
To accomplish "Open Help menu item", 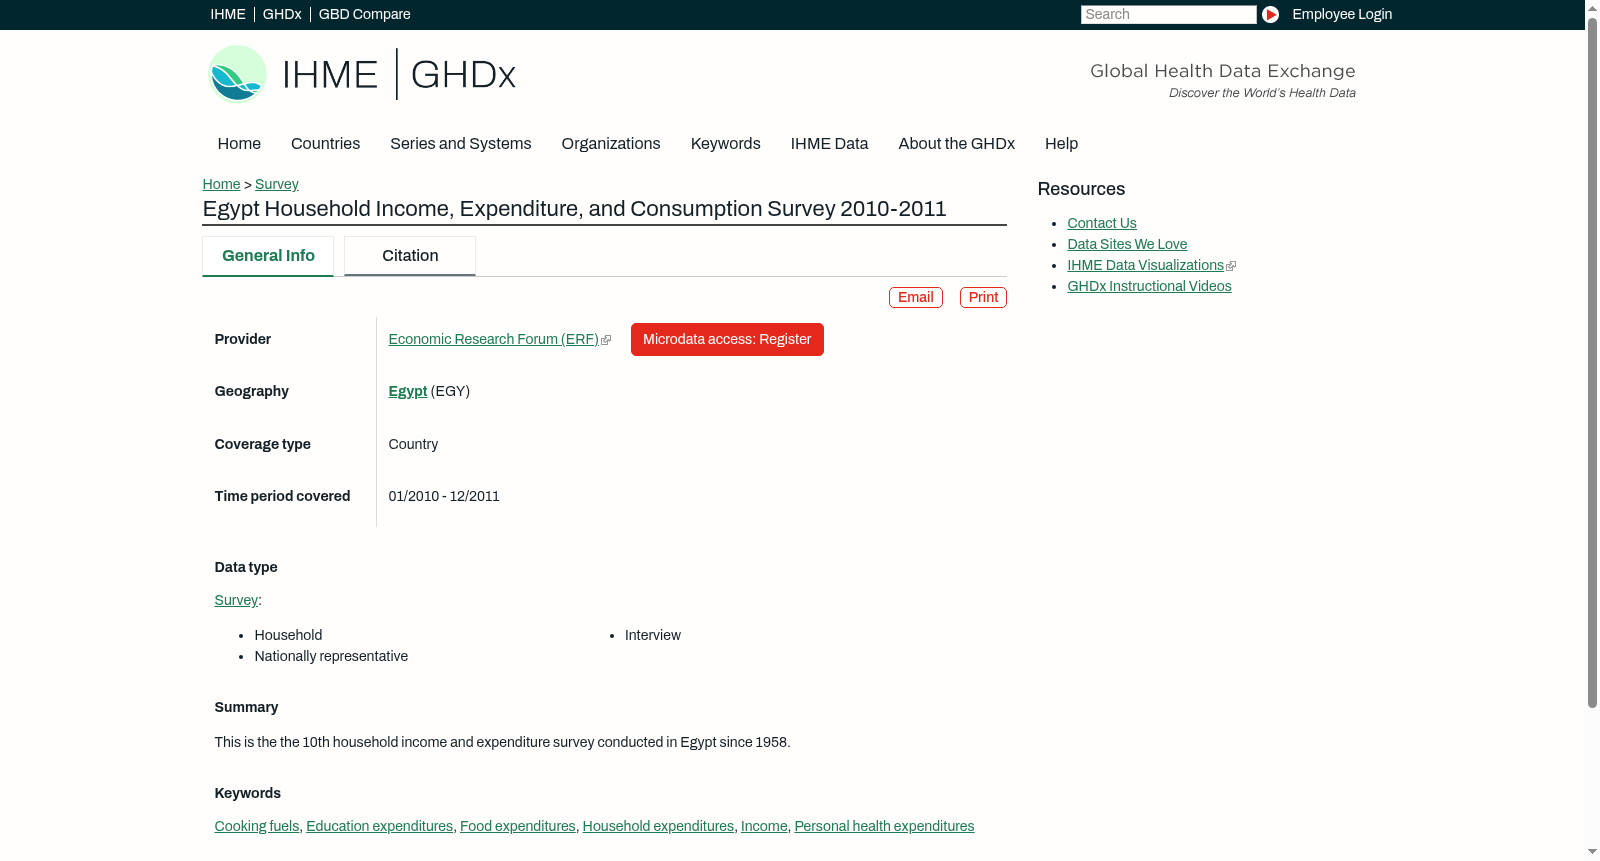I will tap(1062, 144).
